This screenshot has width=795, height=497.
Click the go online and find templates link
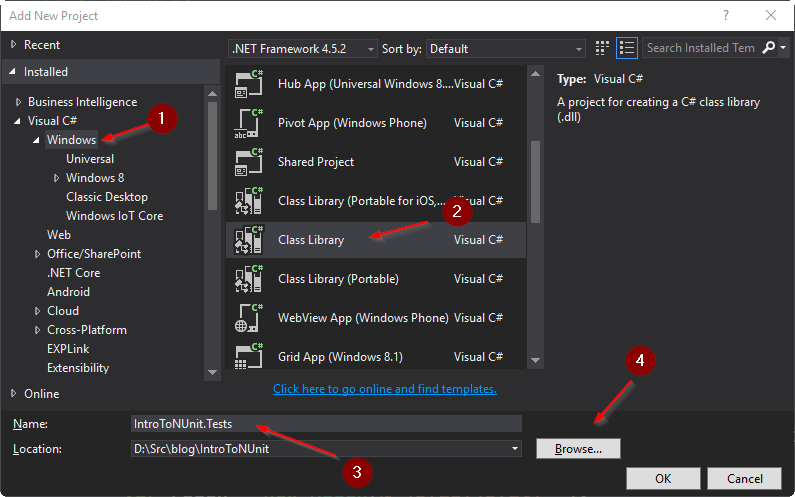pyautogui.click(x=385, y=389)
